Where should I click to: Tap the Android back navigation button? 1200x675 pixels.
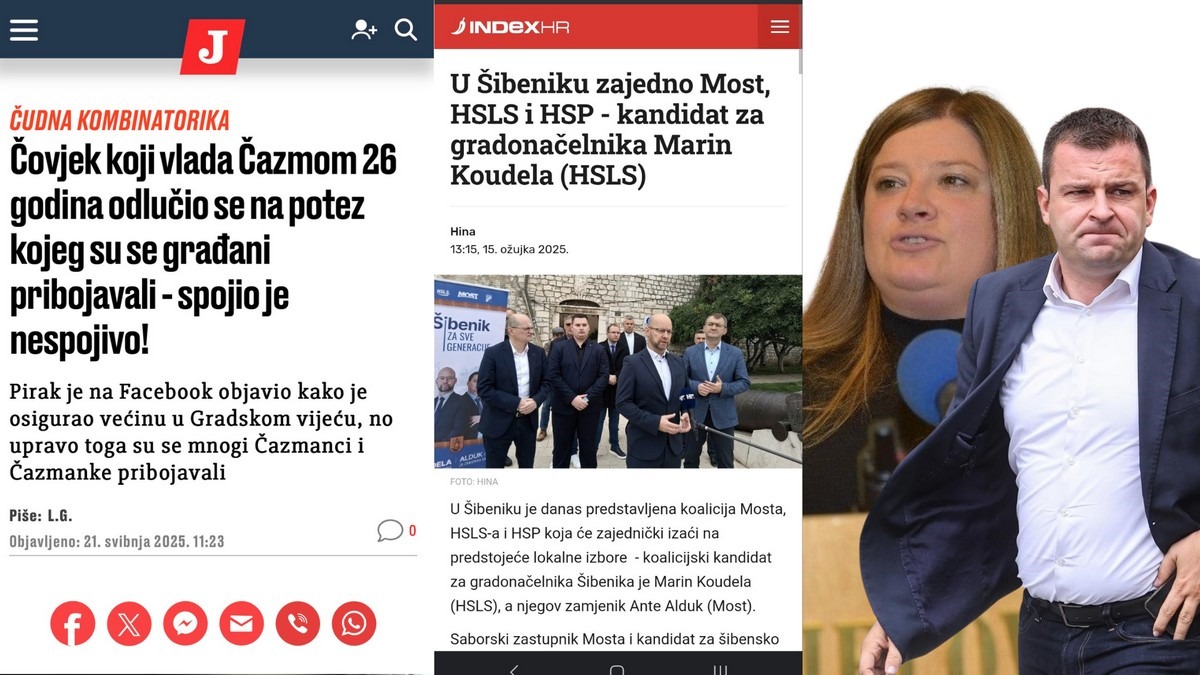pos(516,668)
